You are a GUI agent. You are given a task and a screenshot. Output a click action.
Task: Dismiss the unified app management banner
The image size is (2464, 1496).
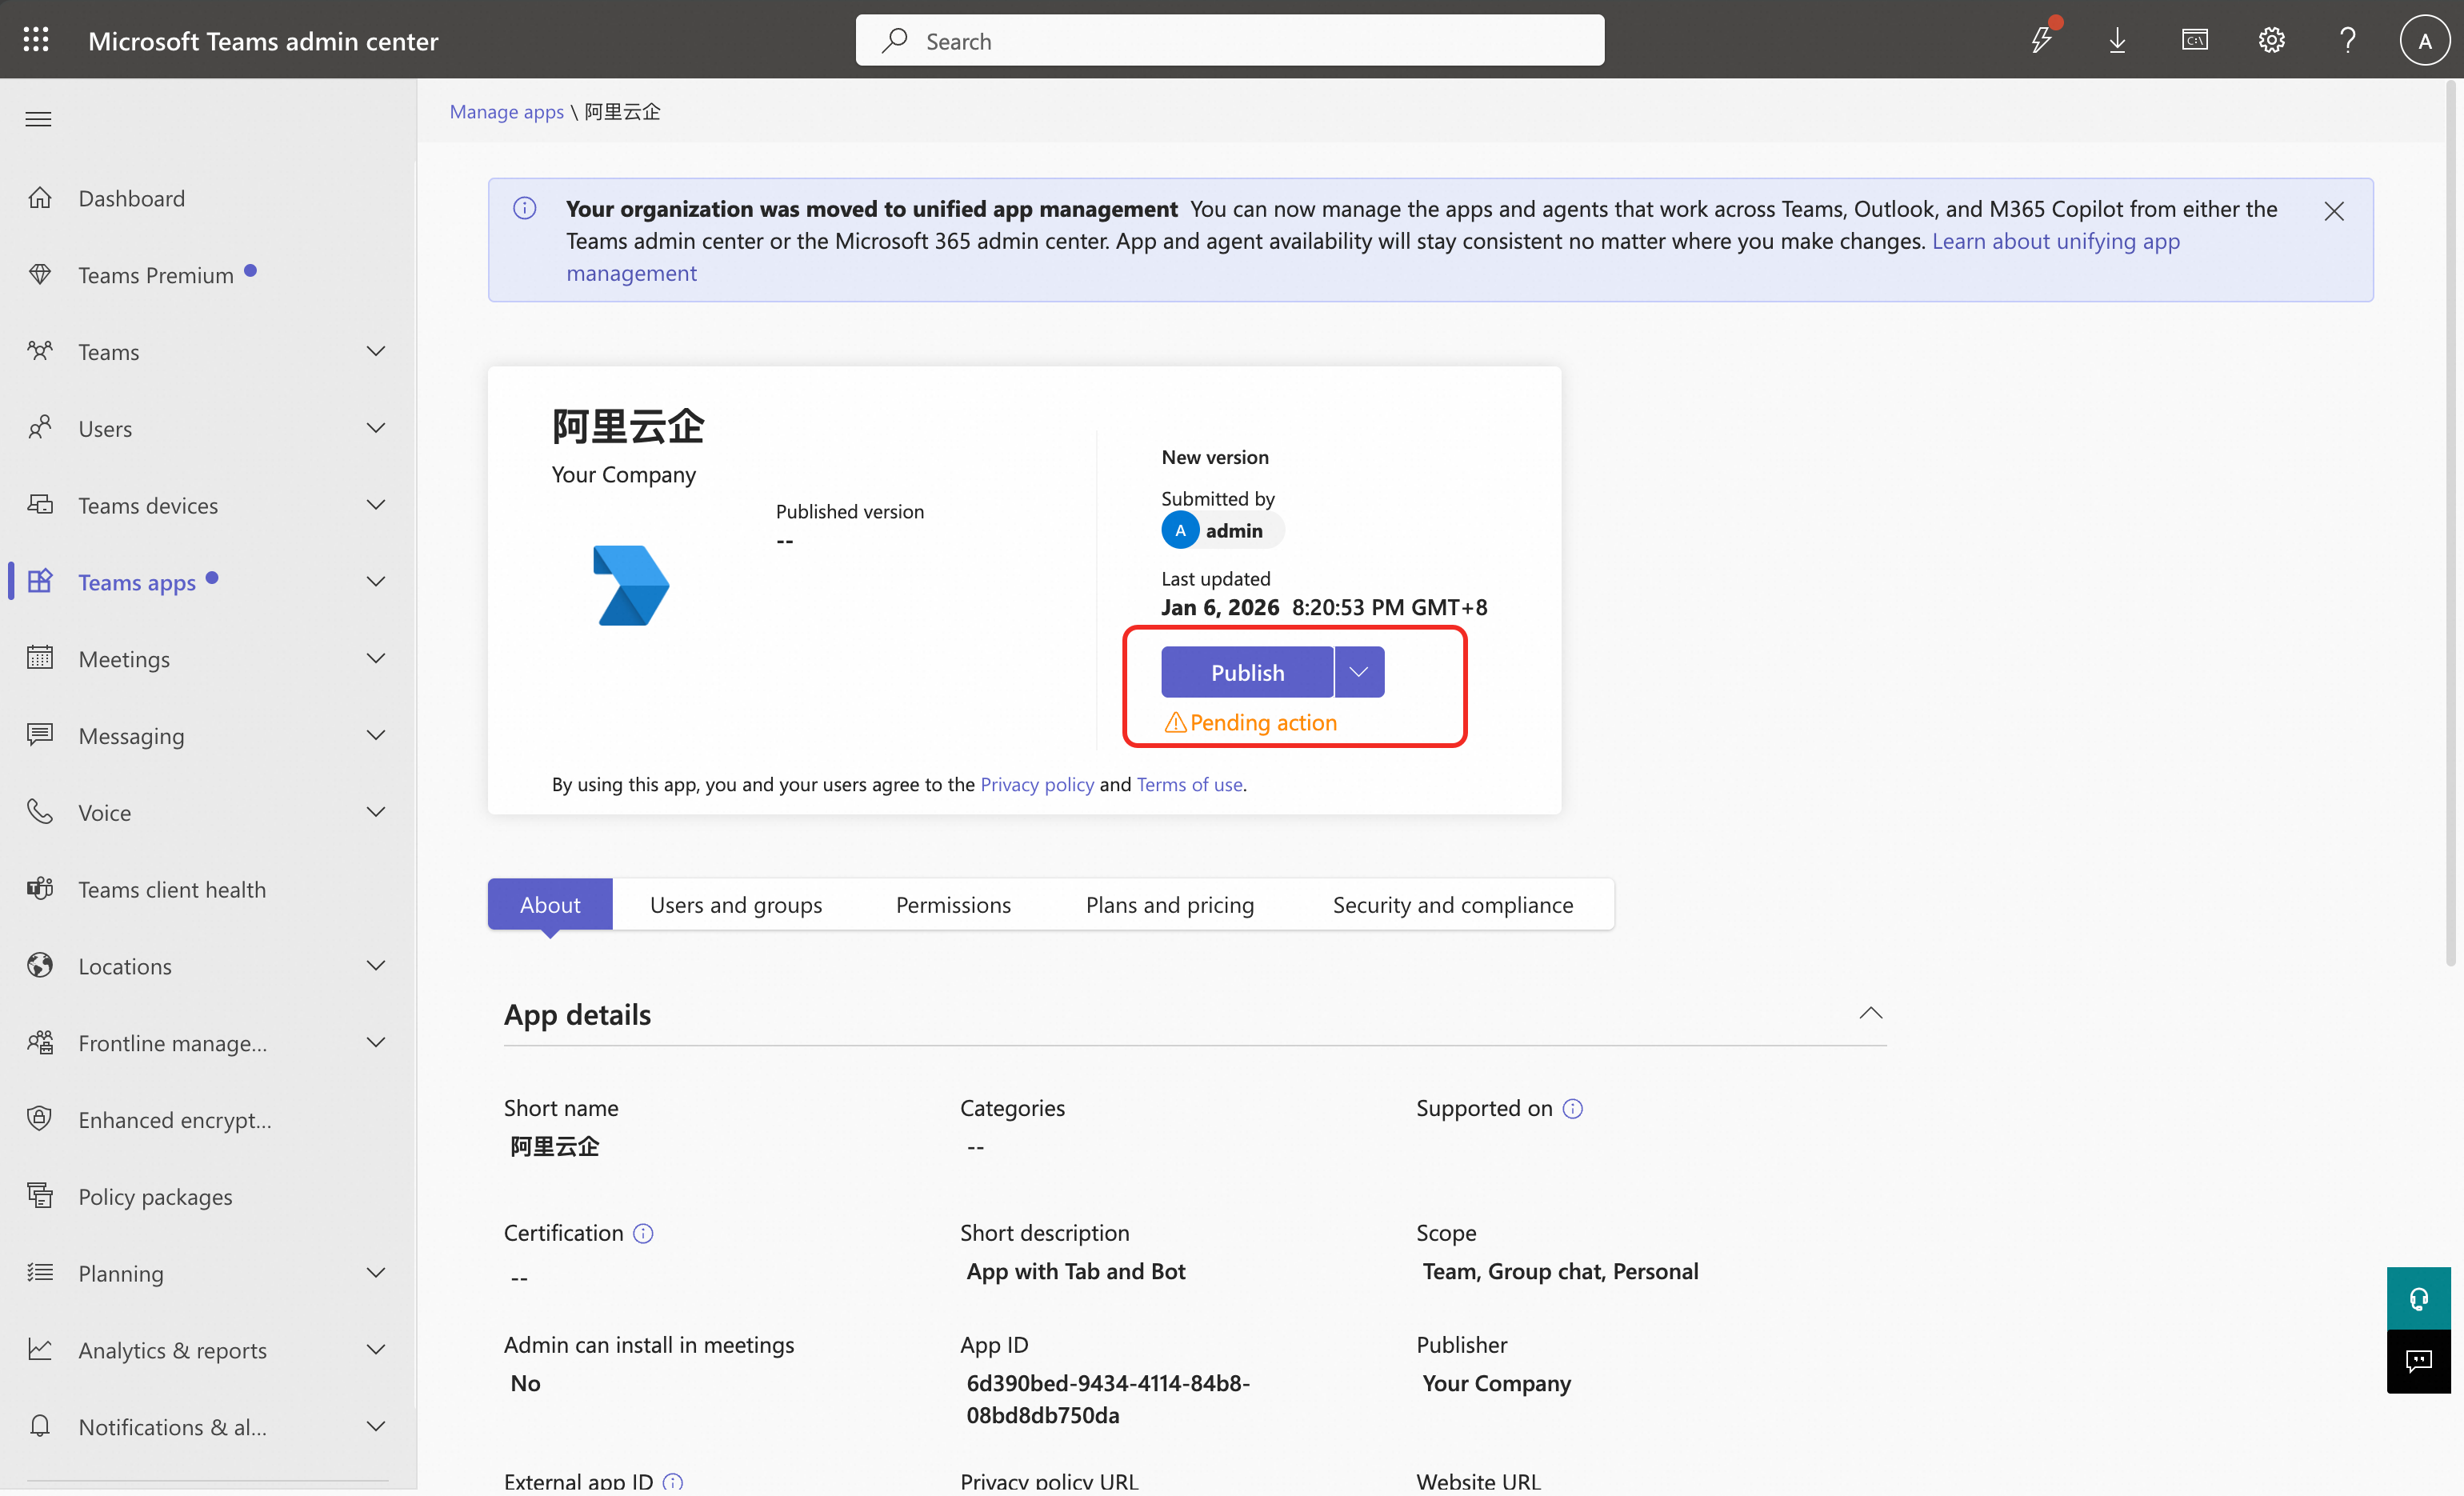click(x=2333, y=211)
